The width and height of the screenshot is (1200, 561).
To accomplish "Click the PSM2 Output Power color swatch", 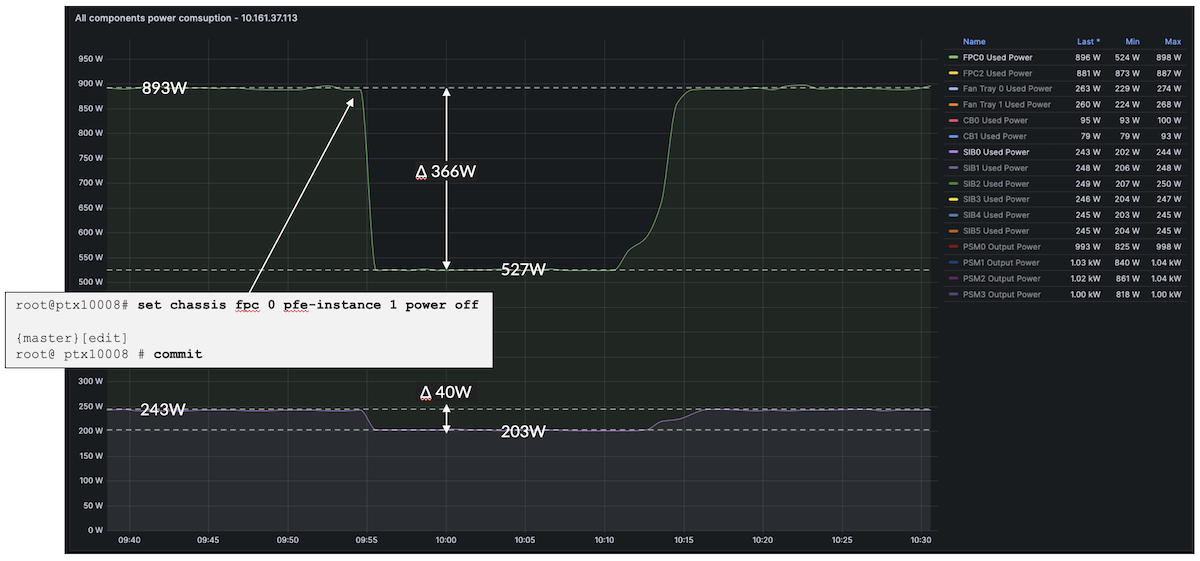I will (x=952, y=279).
